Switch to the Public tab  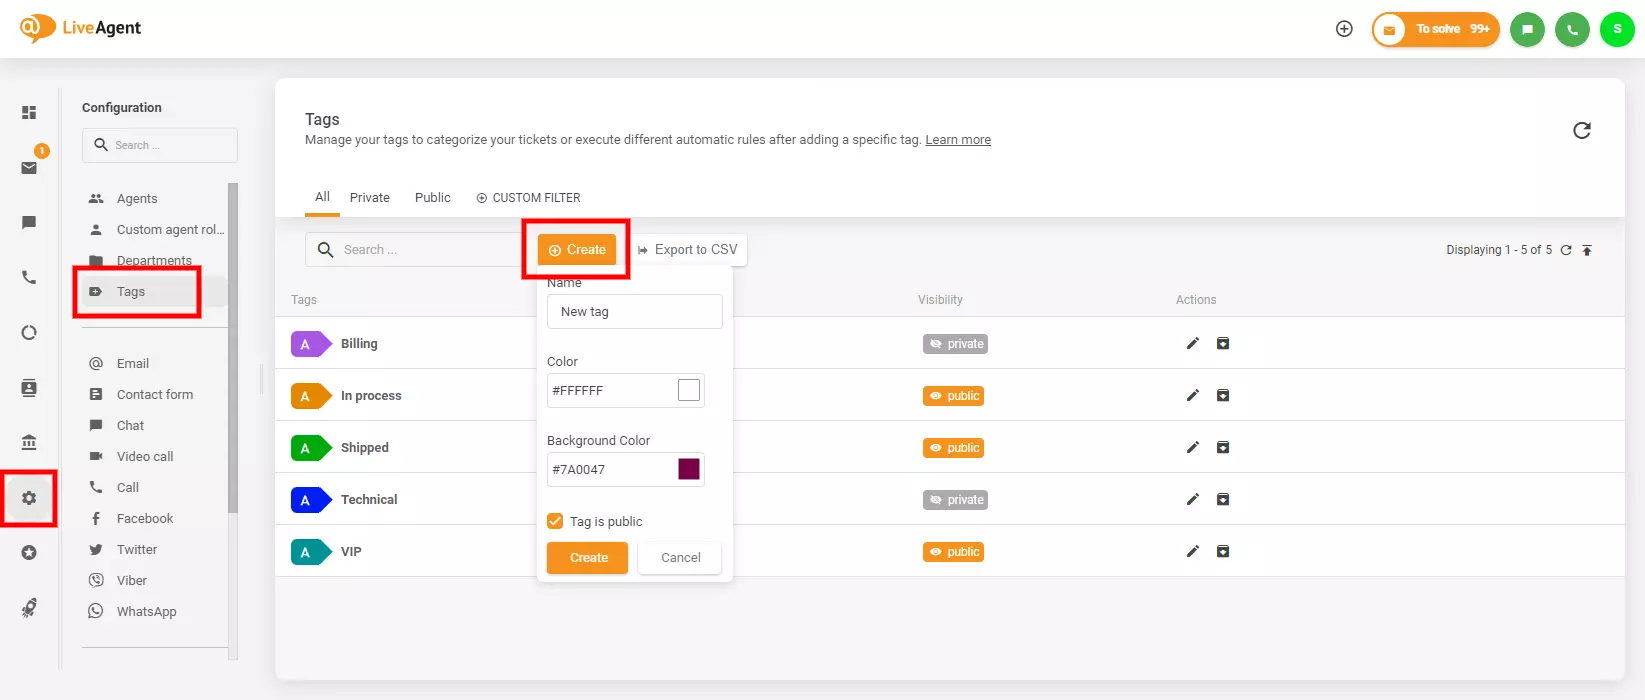(432, 198)
